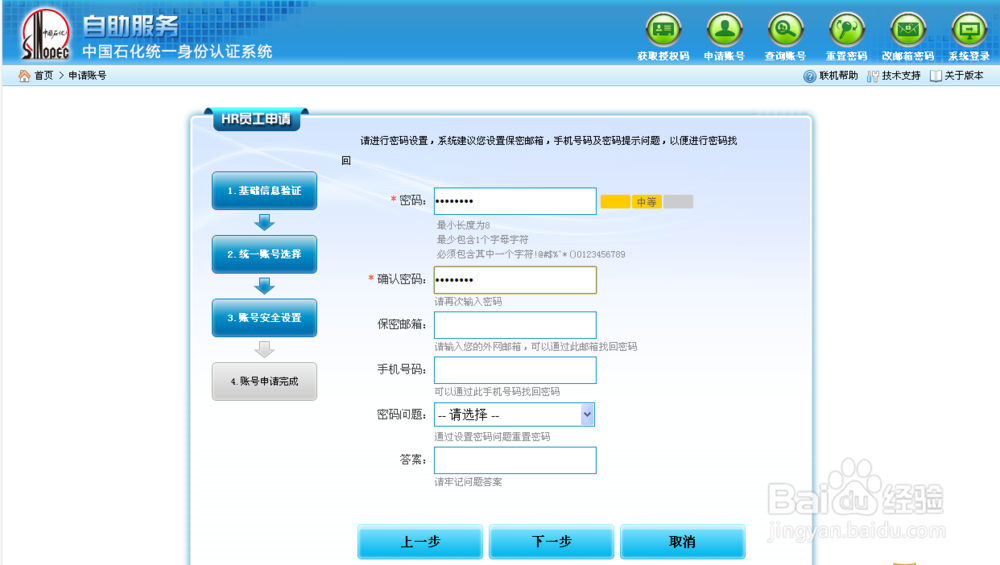Screen dimensions: 1000x565
Task: Click the gray strength bar segment
Action: click(x=678, y=202)
